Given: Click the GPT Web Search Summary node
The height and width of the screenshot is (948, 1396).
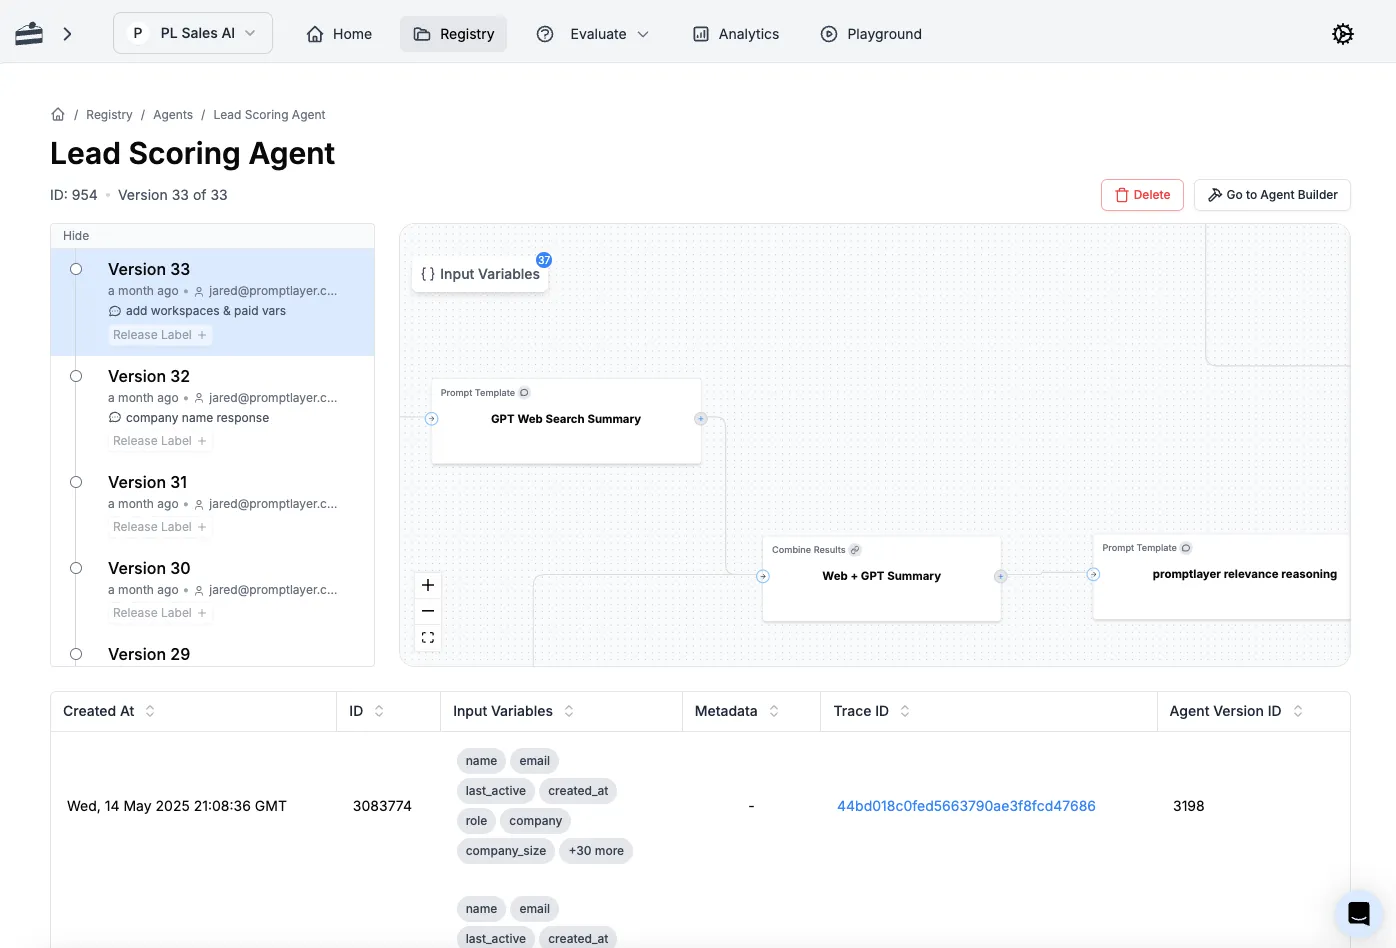Looking at the screenshot, I should tap(566, 420).
